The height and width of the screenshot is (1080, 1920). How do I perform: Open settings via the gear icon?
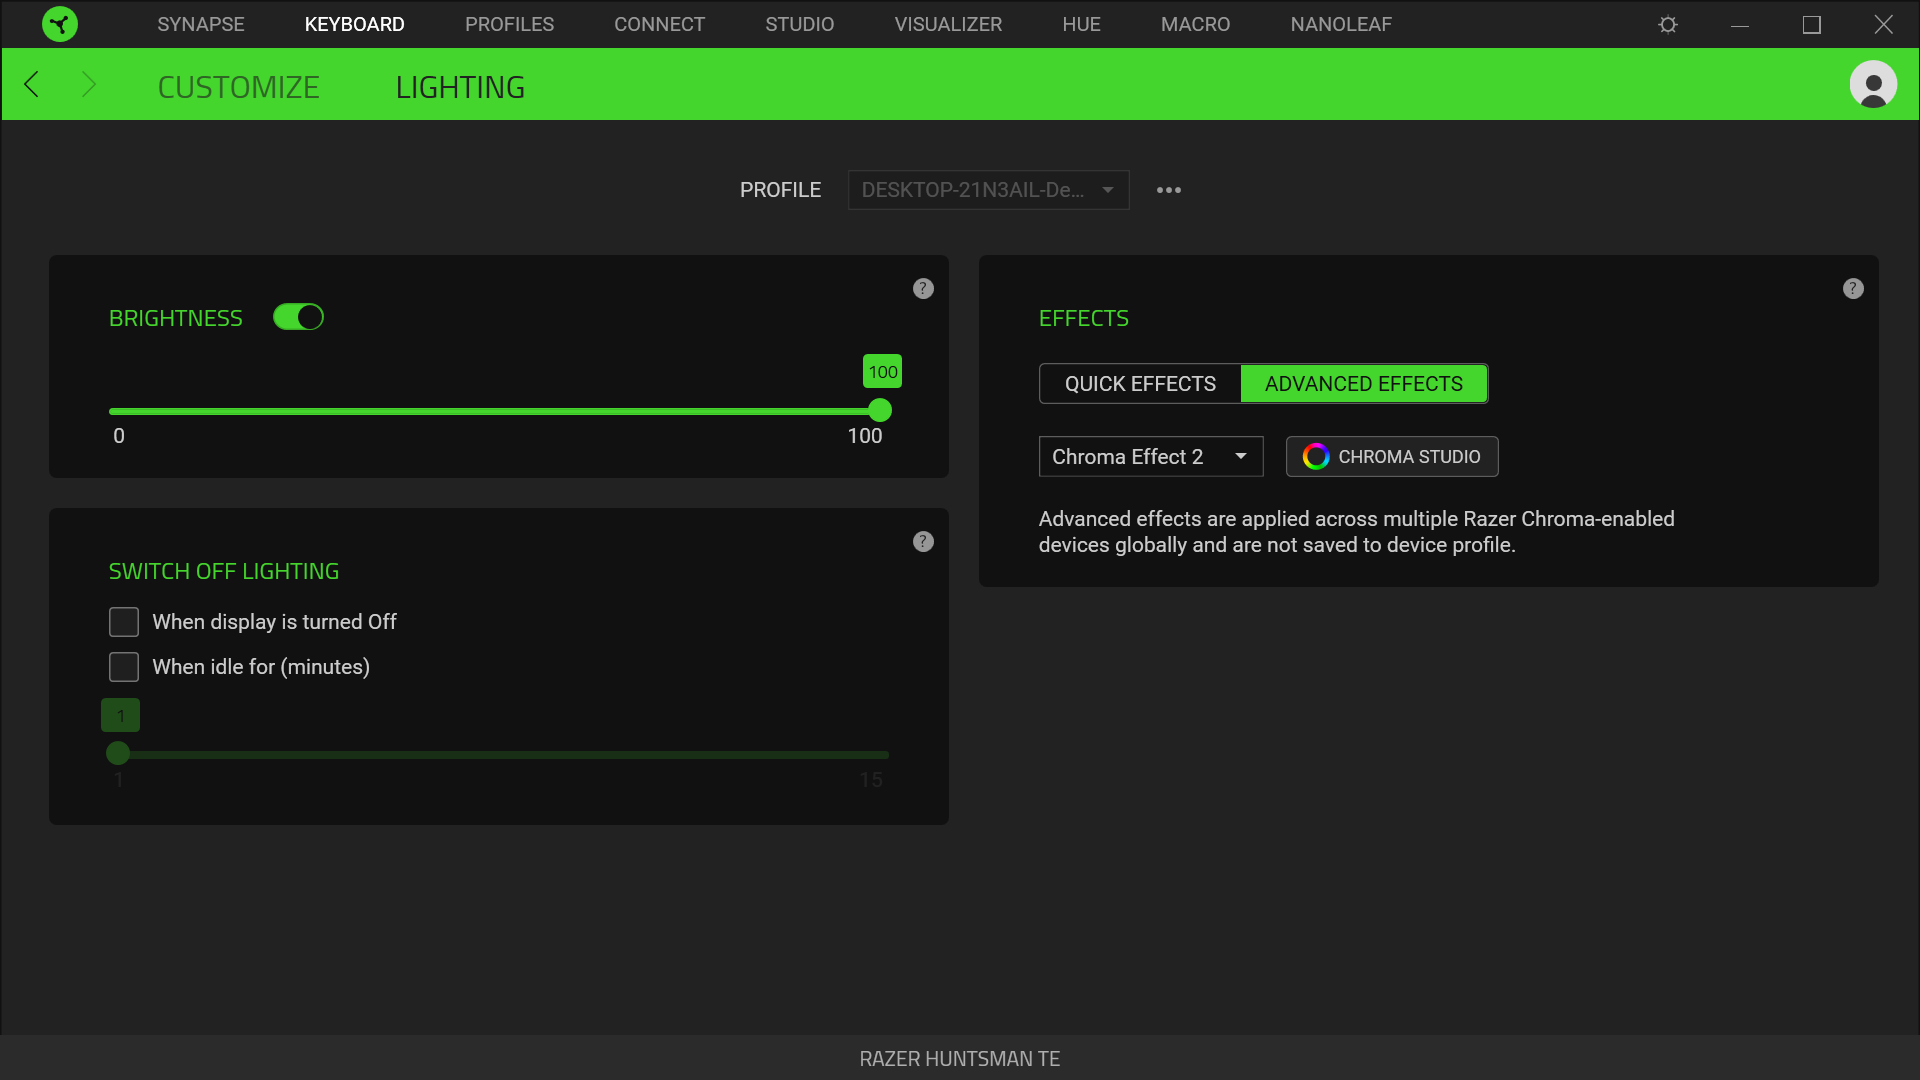click(x=1667, y=24)
